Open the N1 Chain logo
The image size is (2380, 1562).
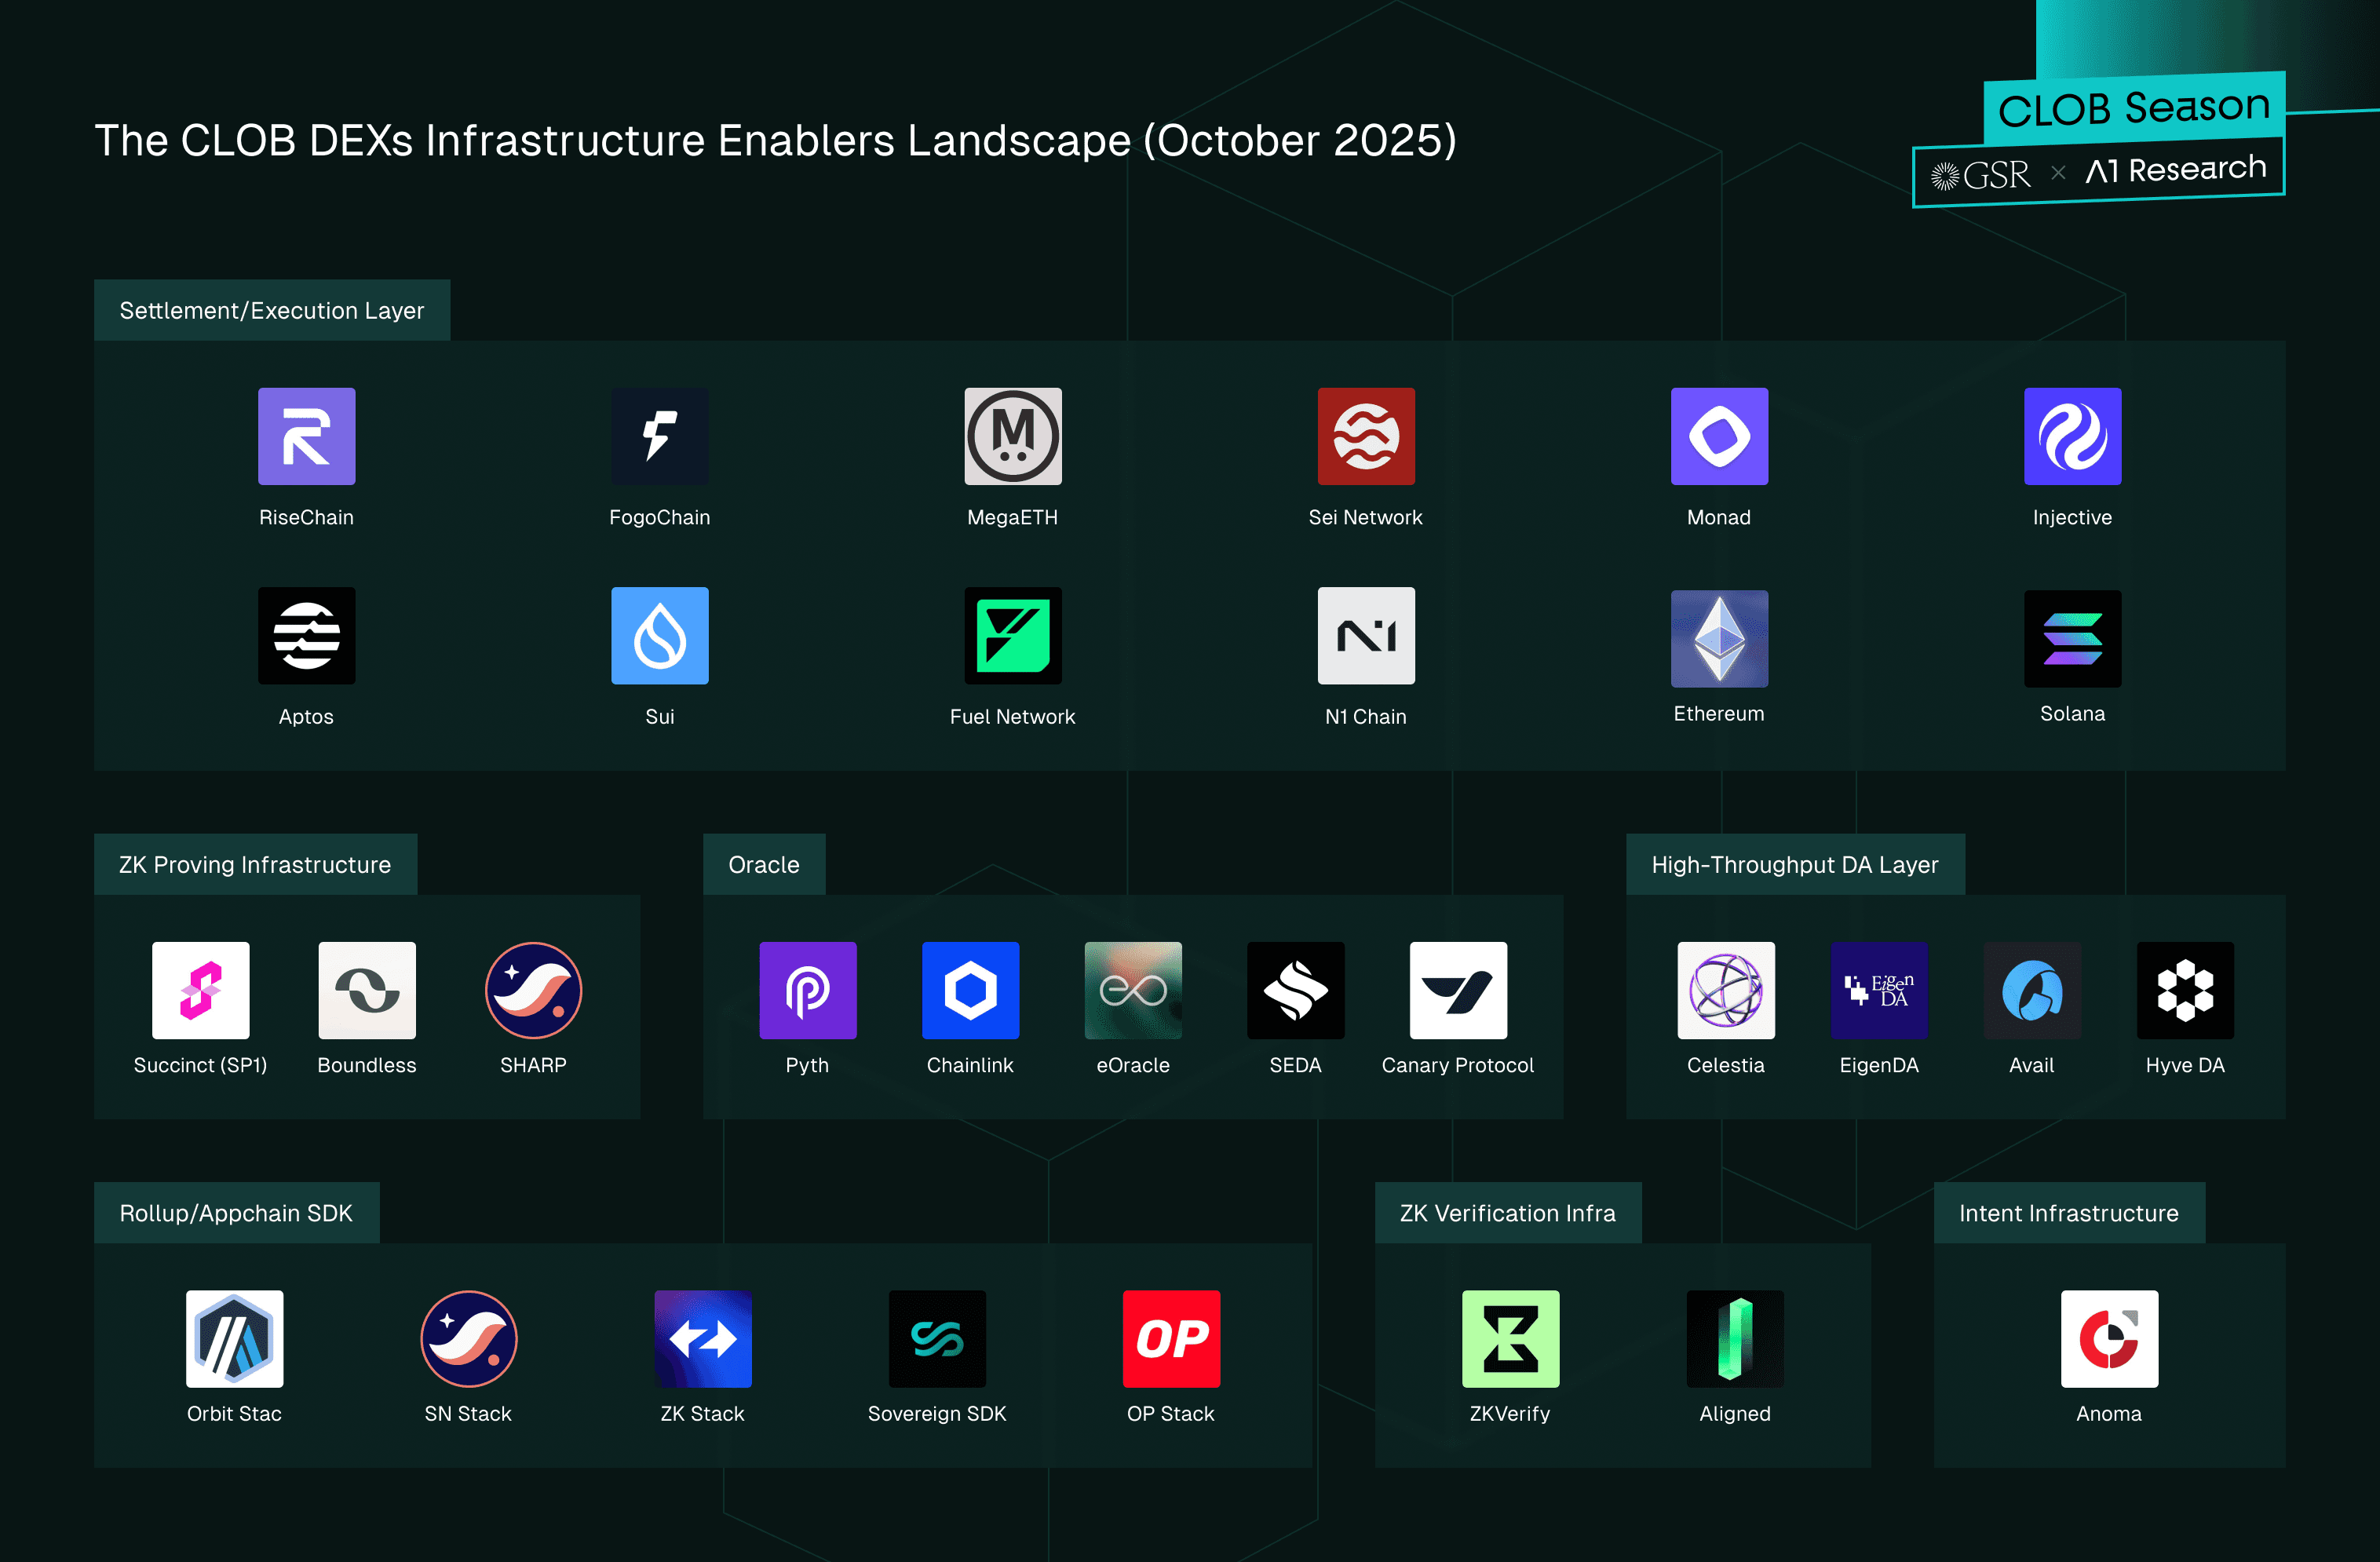[x=1366, y=636]
